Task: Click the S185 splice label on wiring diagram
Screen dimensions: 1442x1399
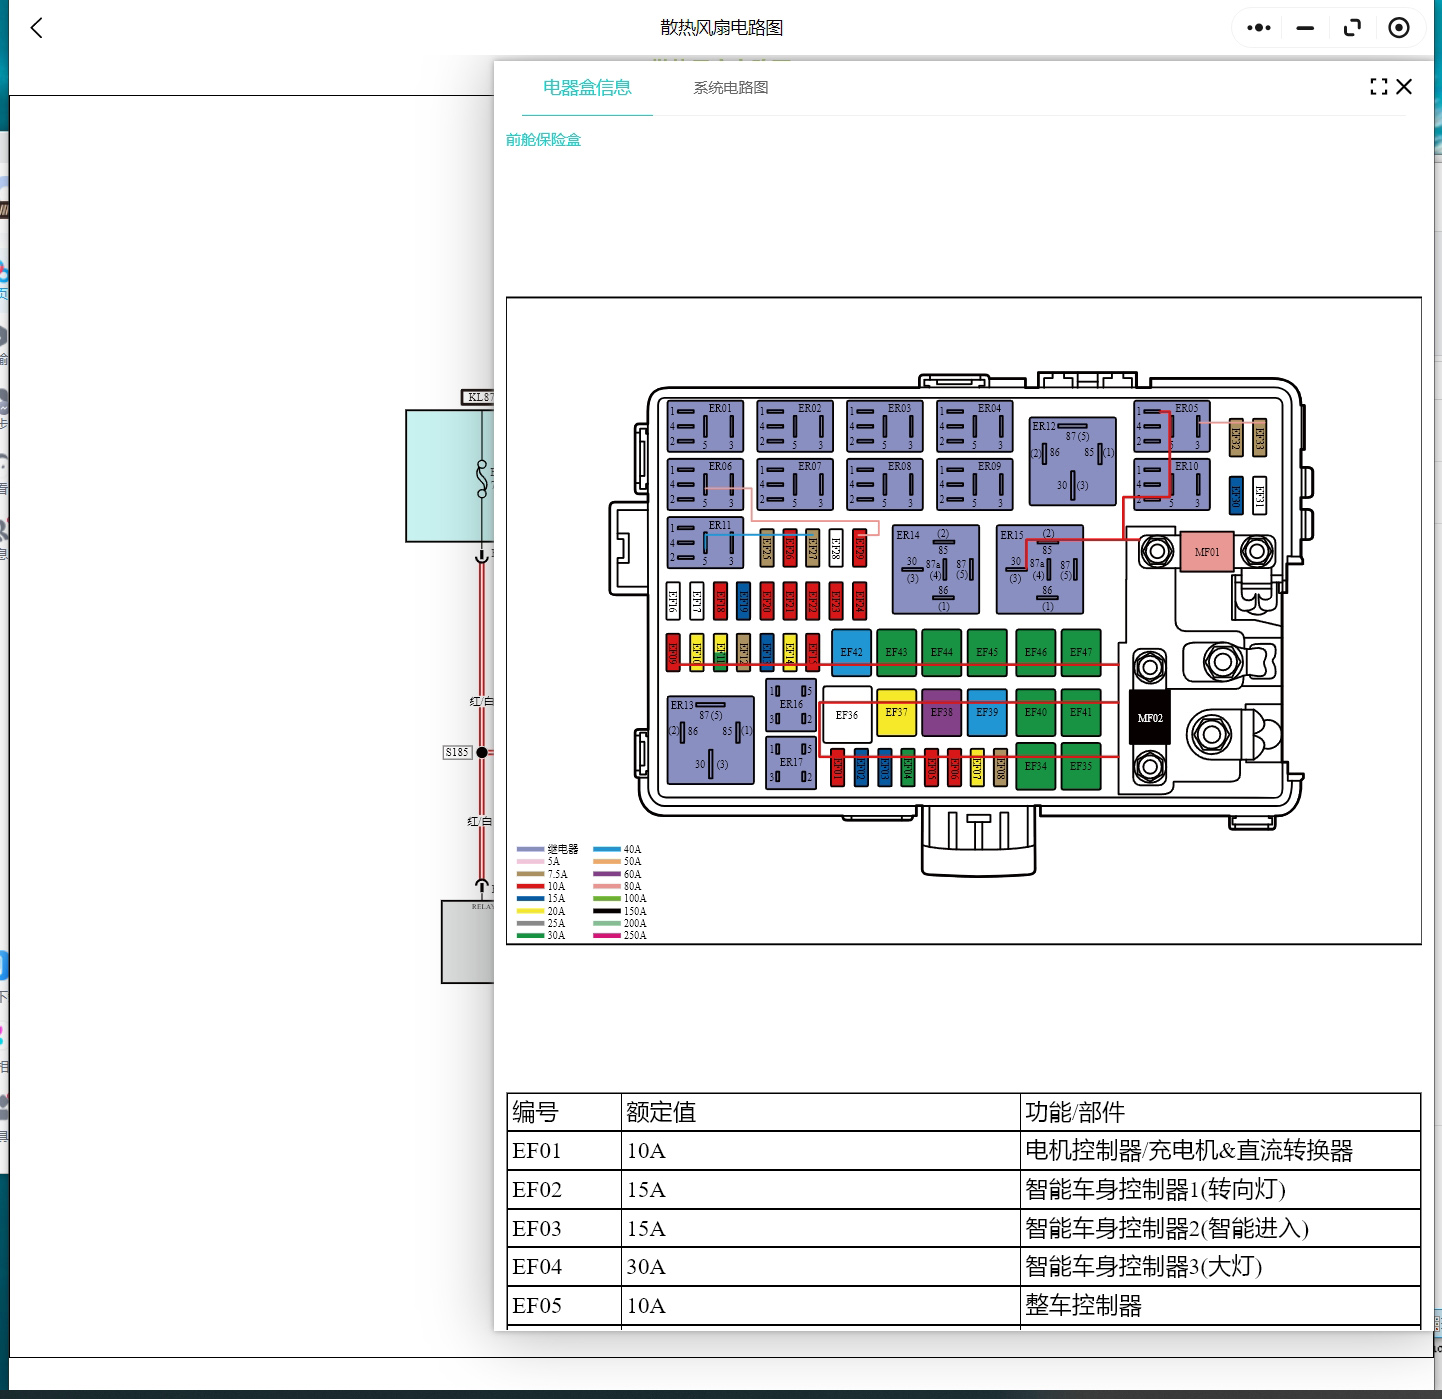Action: tap(457, 752)
